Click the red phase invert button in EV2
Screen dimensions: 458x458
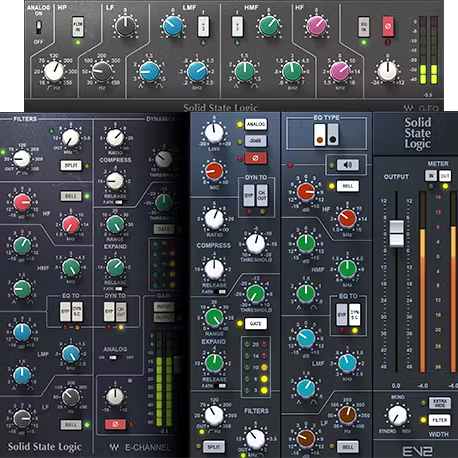[x=256, y=158]
